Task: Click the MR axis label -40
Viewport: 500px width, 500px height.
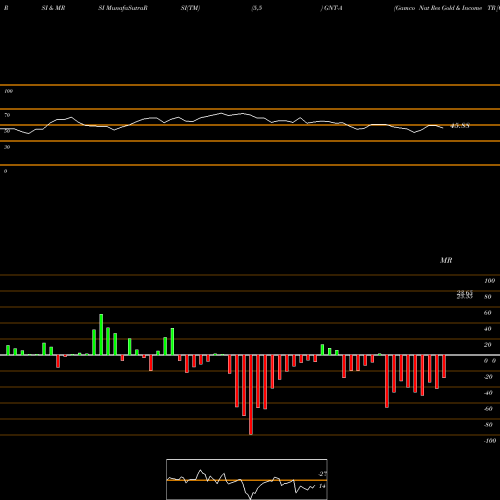Action: [x=488, y=393]
